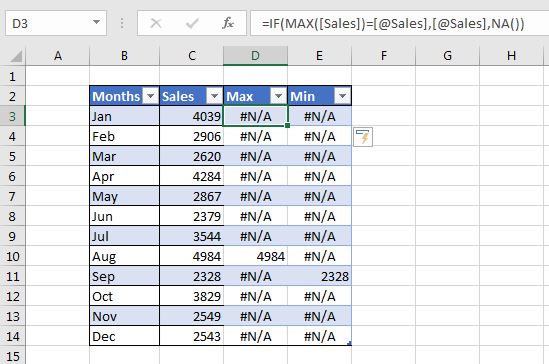This screenshot has height=364, width=549.
Task: Open the Max column filter dropdown
Action: pos(278,96)
